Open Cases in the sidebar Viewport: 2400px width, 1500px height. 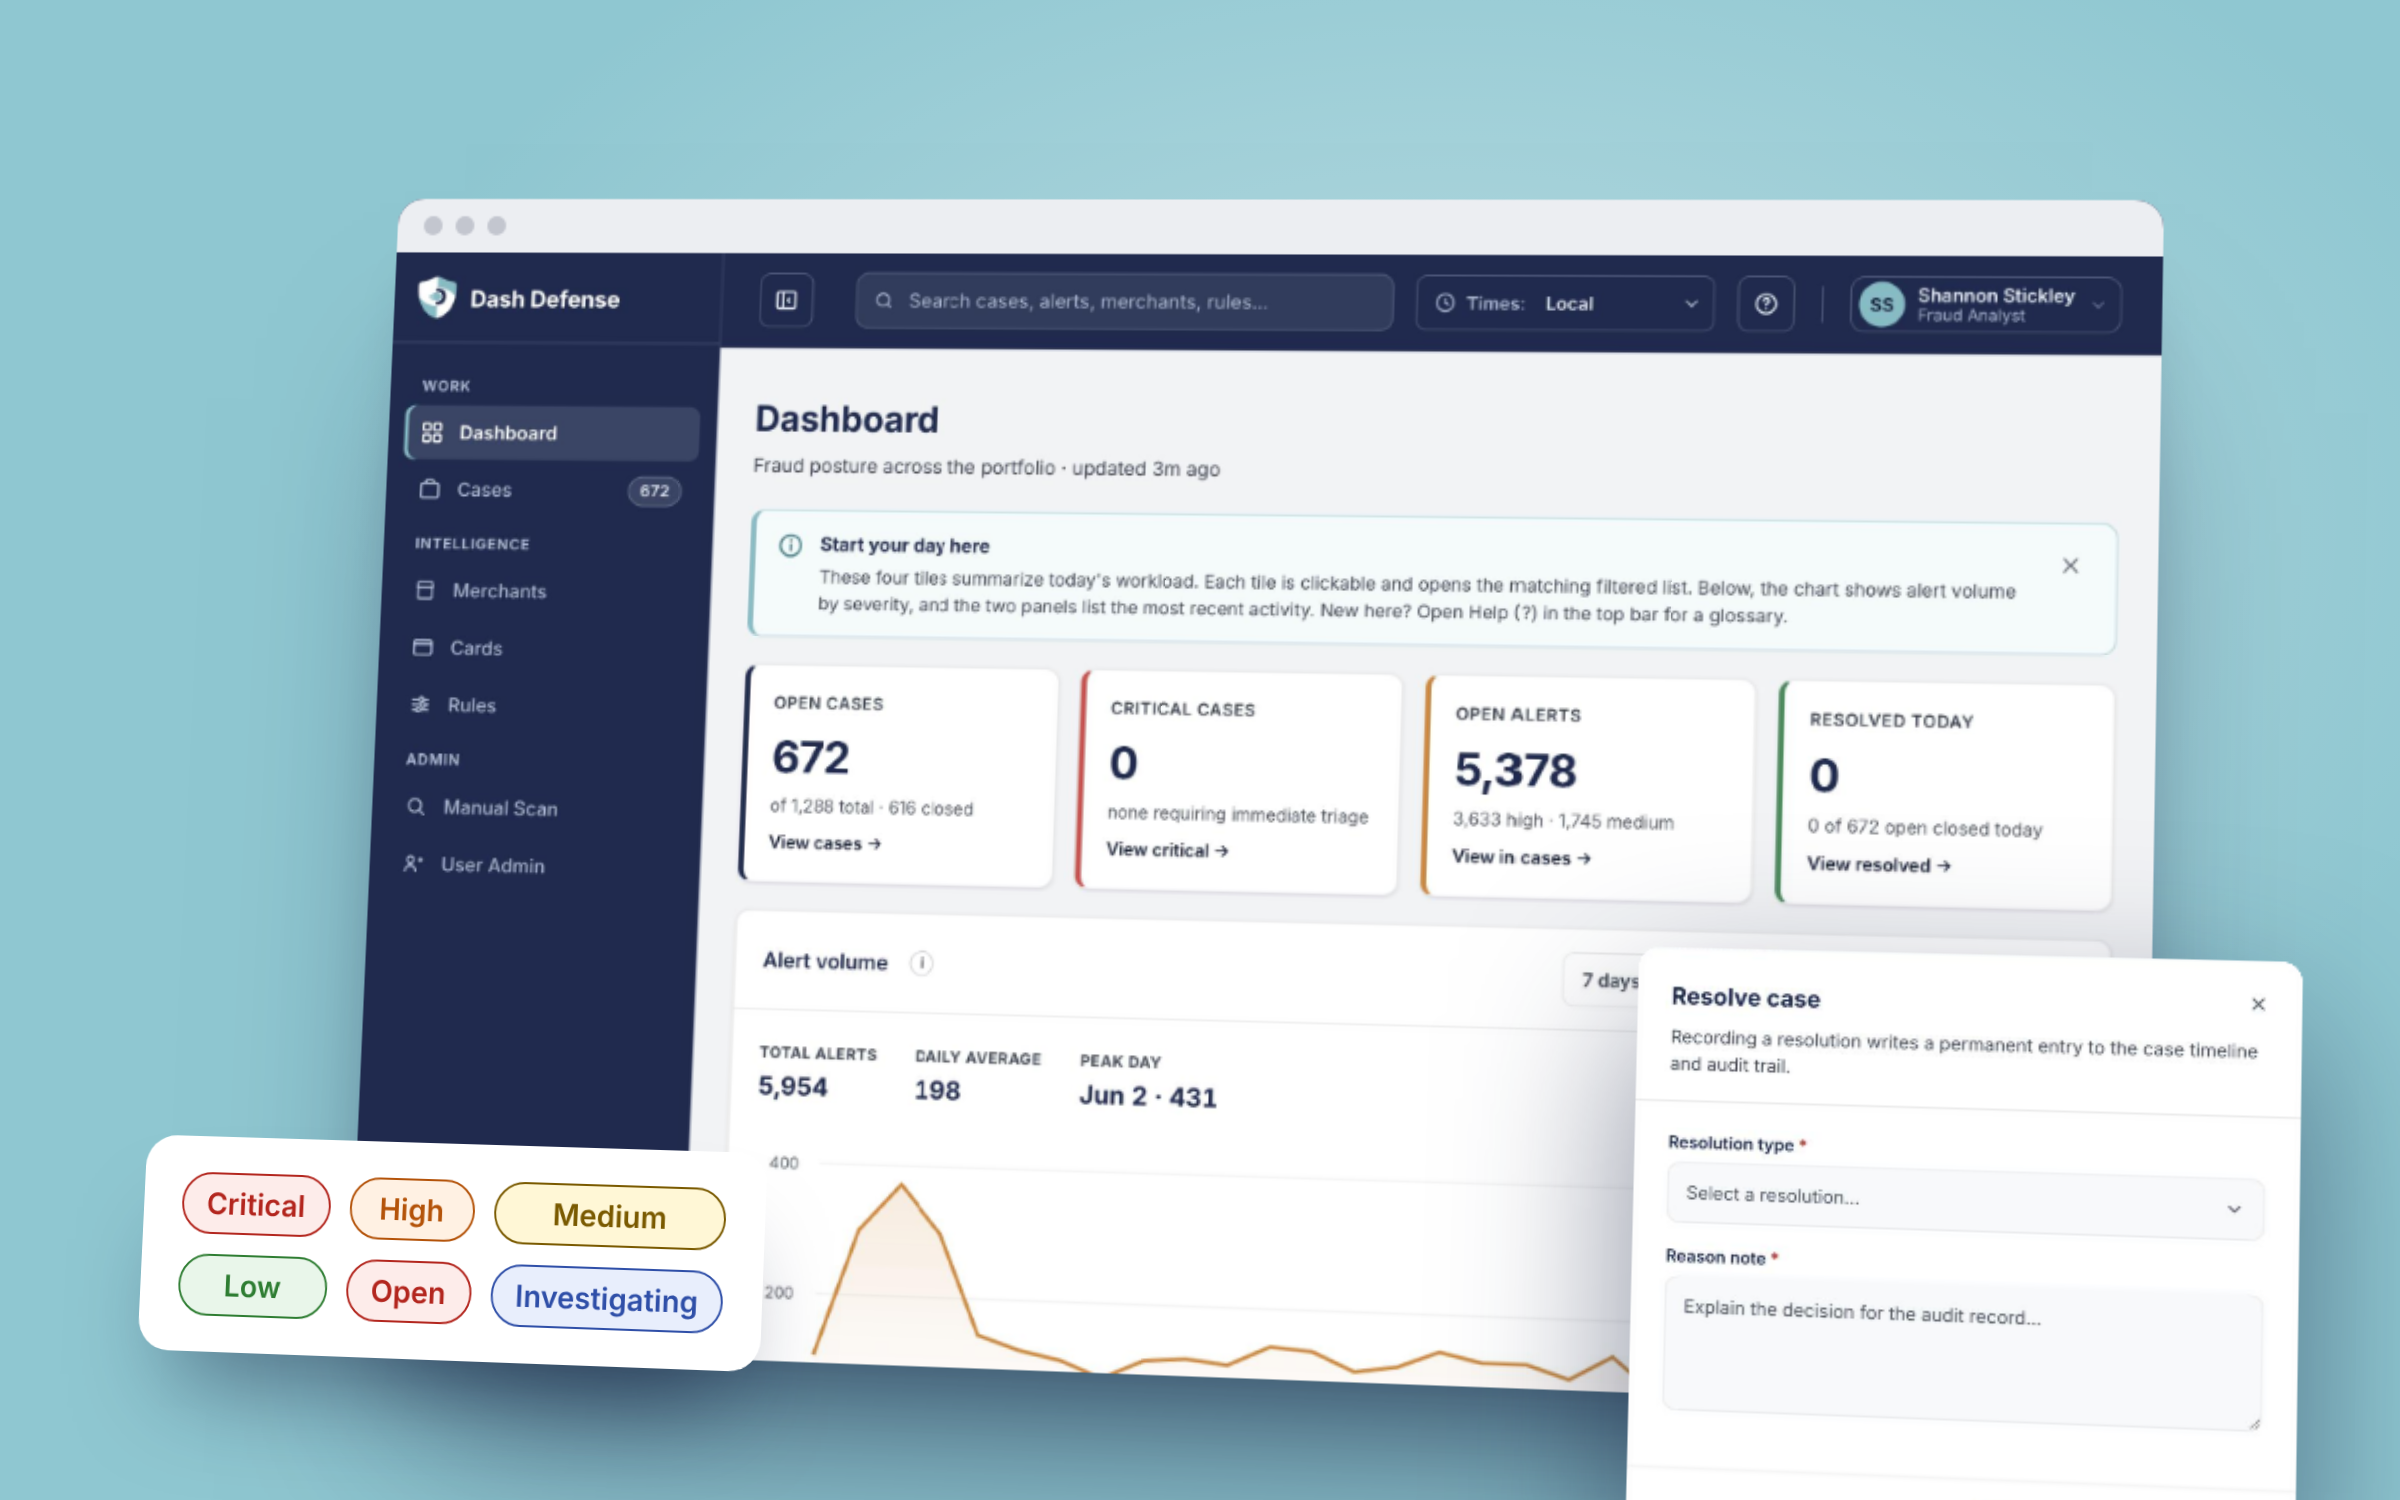[550, 490]
